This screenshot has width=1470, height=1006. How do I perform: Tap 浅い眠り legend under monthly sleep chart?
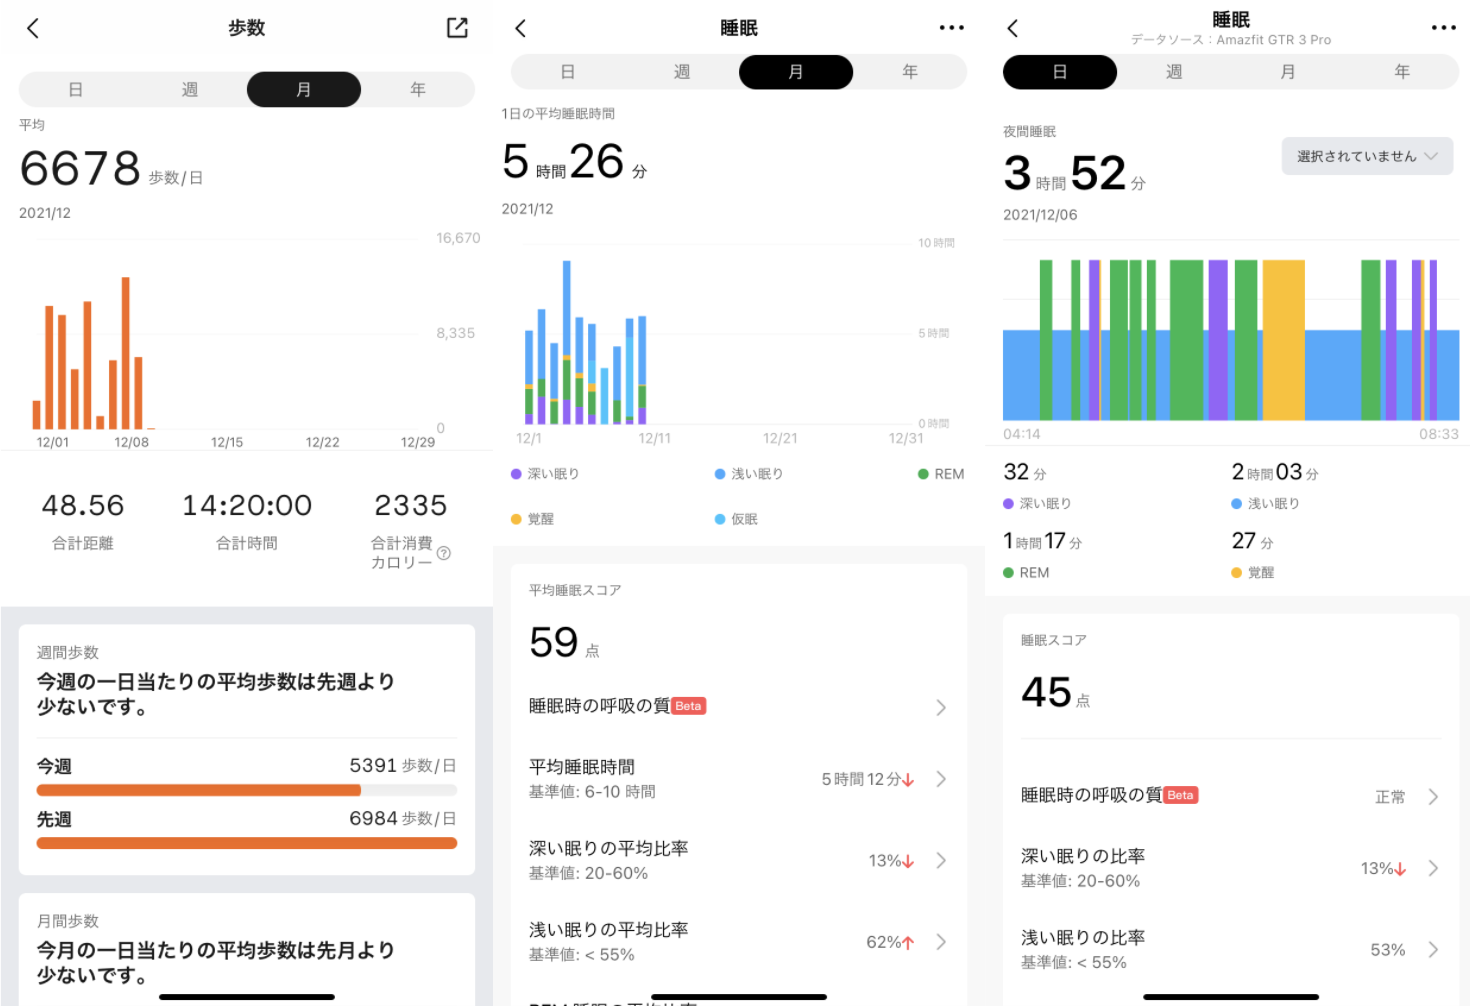(749, 474)
